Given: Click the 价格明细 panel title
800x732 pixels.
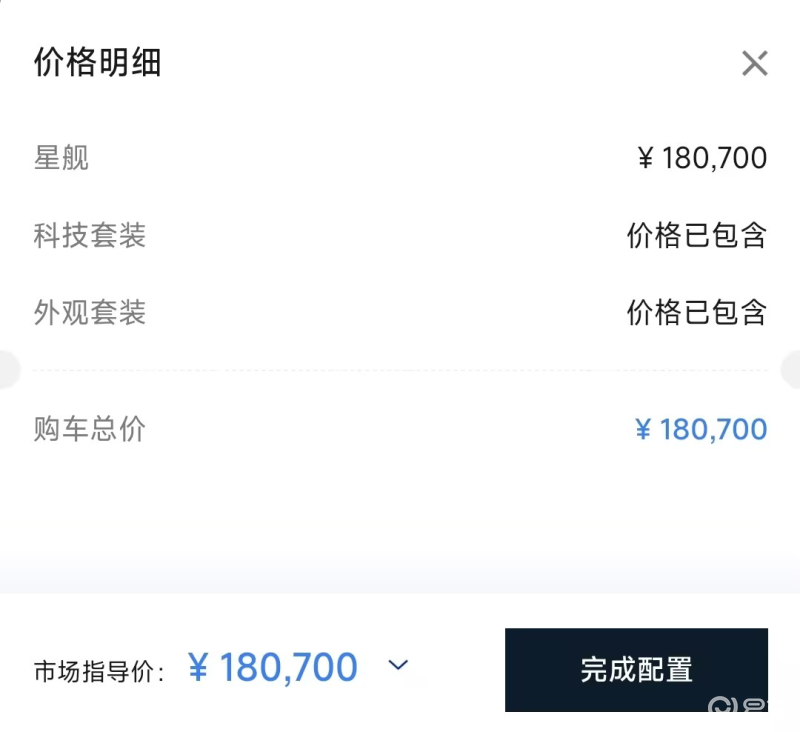Looking at the screenshot, I should [x=97, y=63].
